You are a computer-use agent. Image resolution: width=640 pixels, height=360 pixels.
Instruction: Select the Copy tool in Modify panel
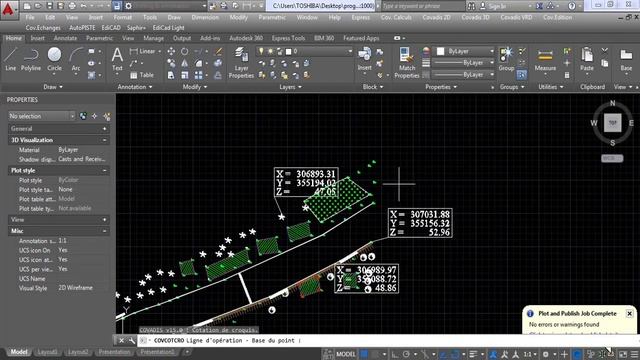coord(171,63)
